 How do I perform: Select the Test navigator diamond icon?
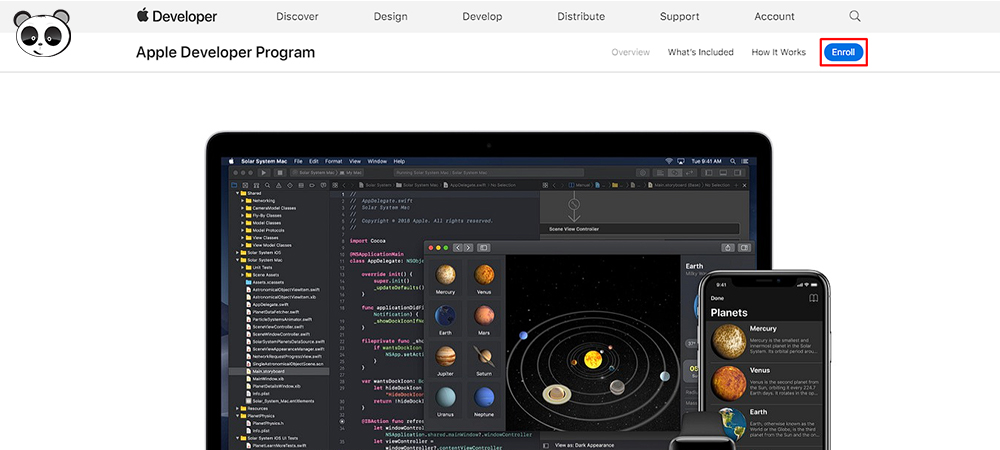290,185
